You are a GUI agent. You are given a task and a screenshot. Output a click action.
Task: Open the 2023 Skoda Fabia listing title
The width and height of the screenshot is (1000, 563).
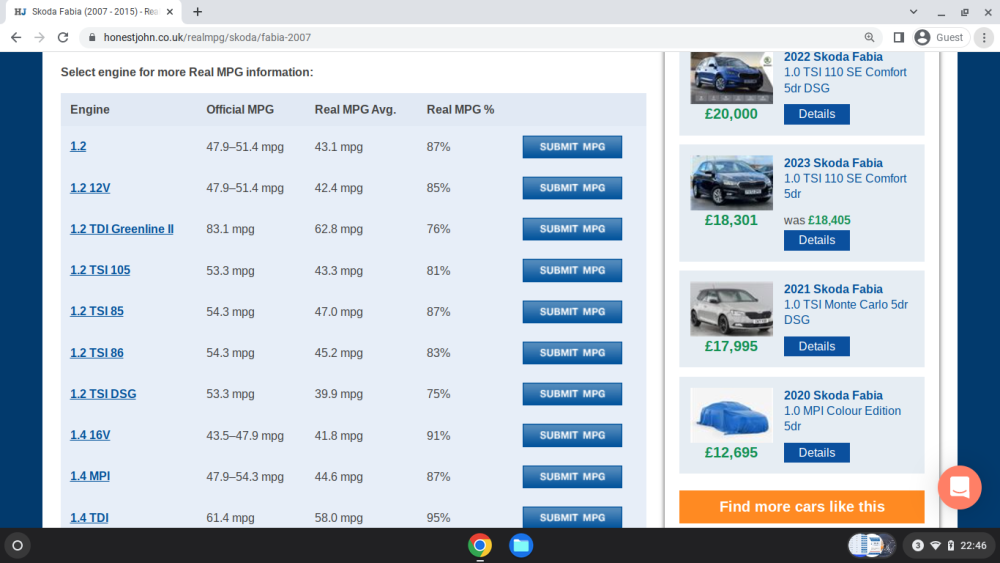click(x=833, y=163)
